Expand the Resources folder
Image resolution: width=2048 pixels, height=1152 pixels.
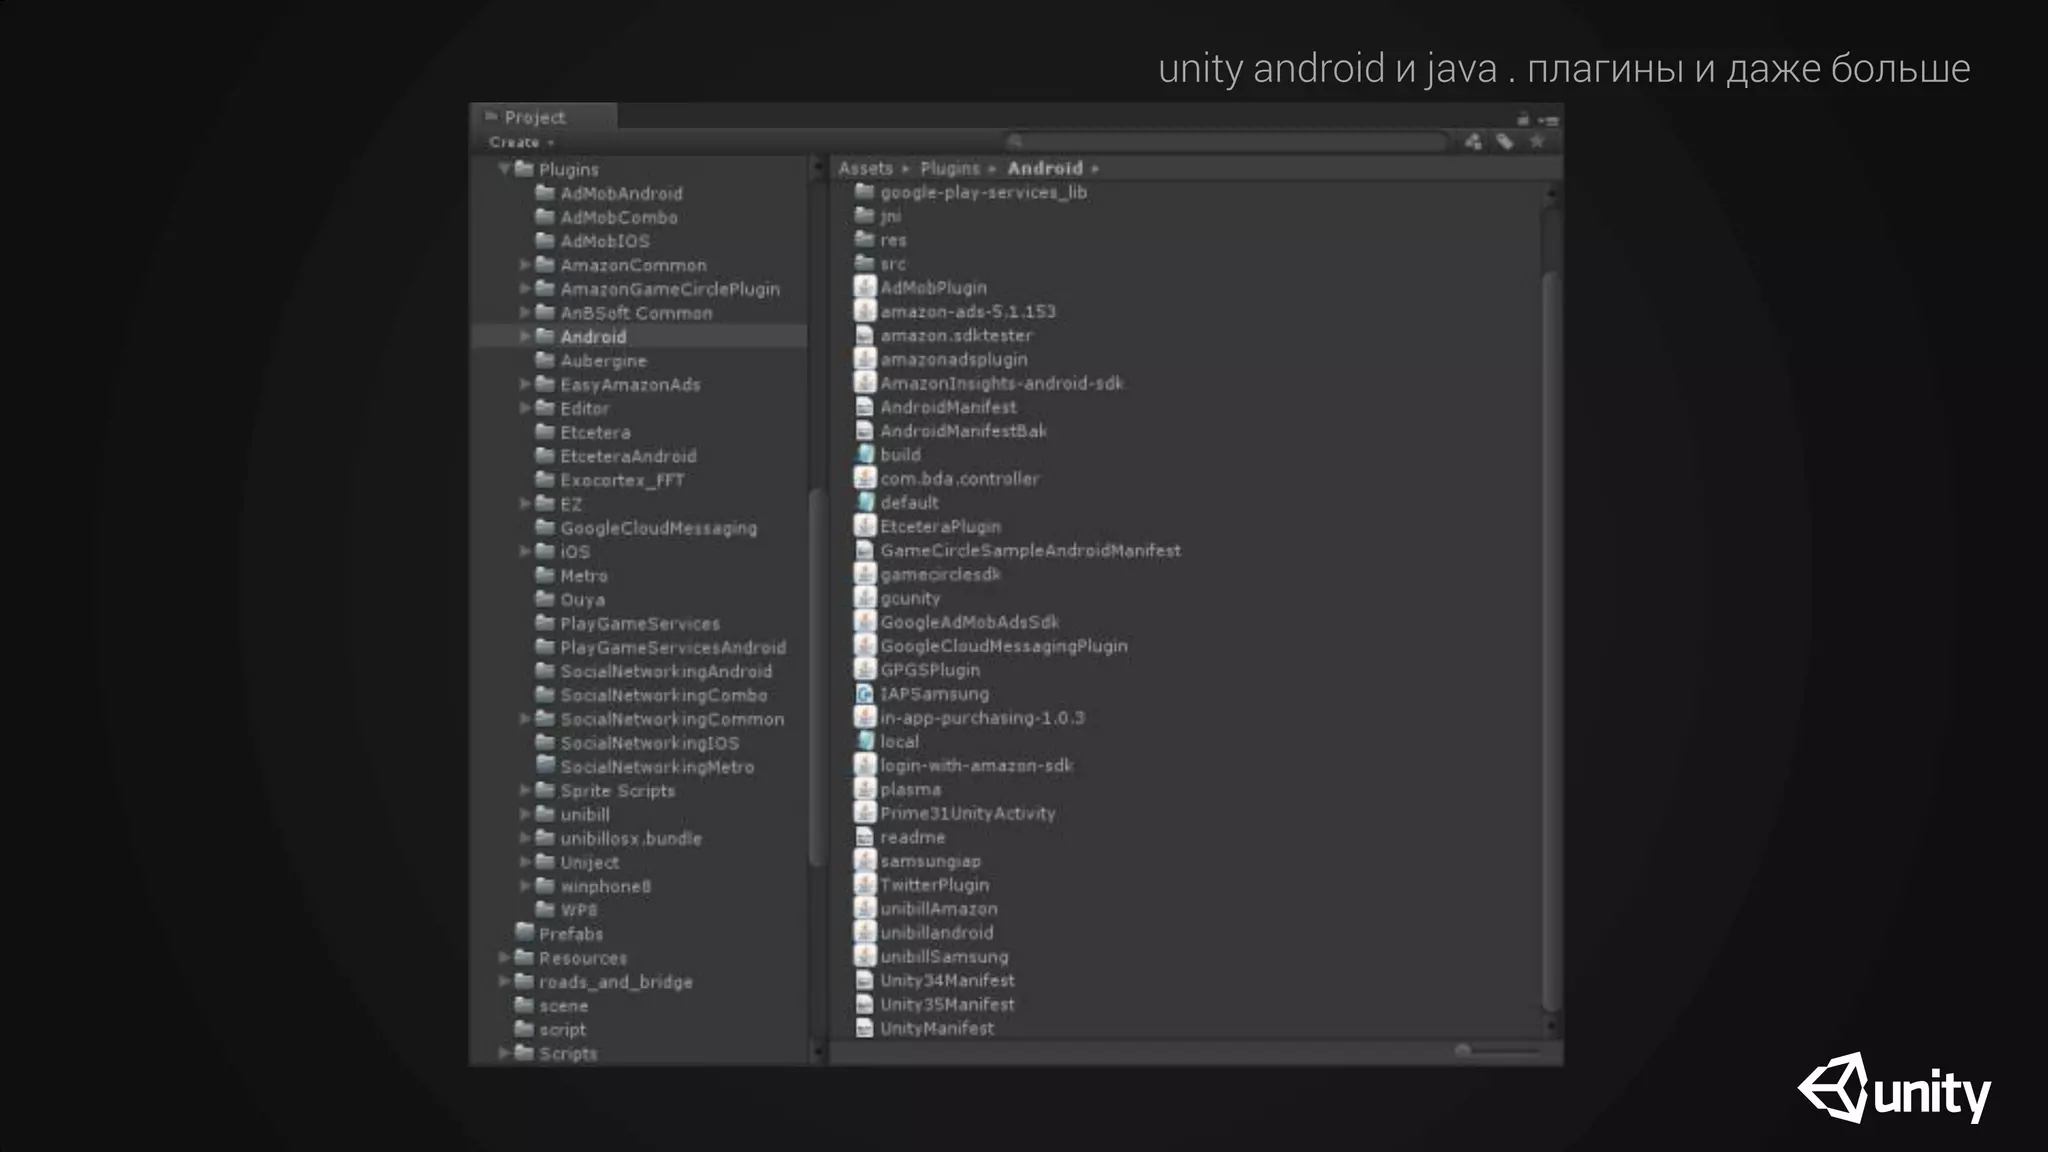coord(504,957)
